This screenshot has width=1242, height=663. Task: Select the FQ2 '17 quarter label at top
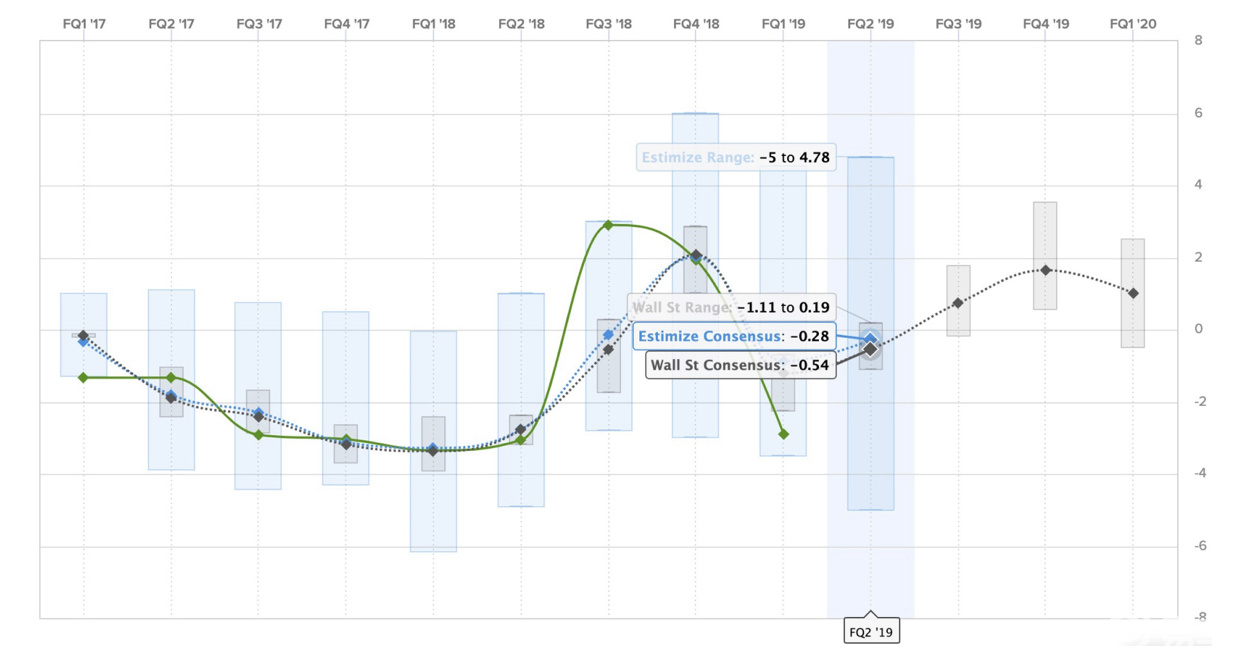click(171, 24)
